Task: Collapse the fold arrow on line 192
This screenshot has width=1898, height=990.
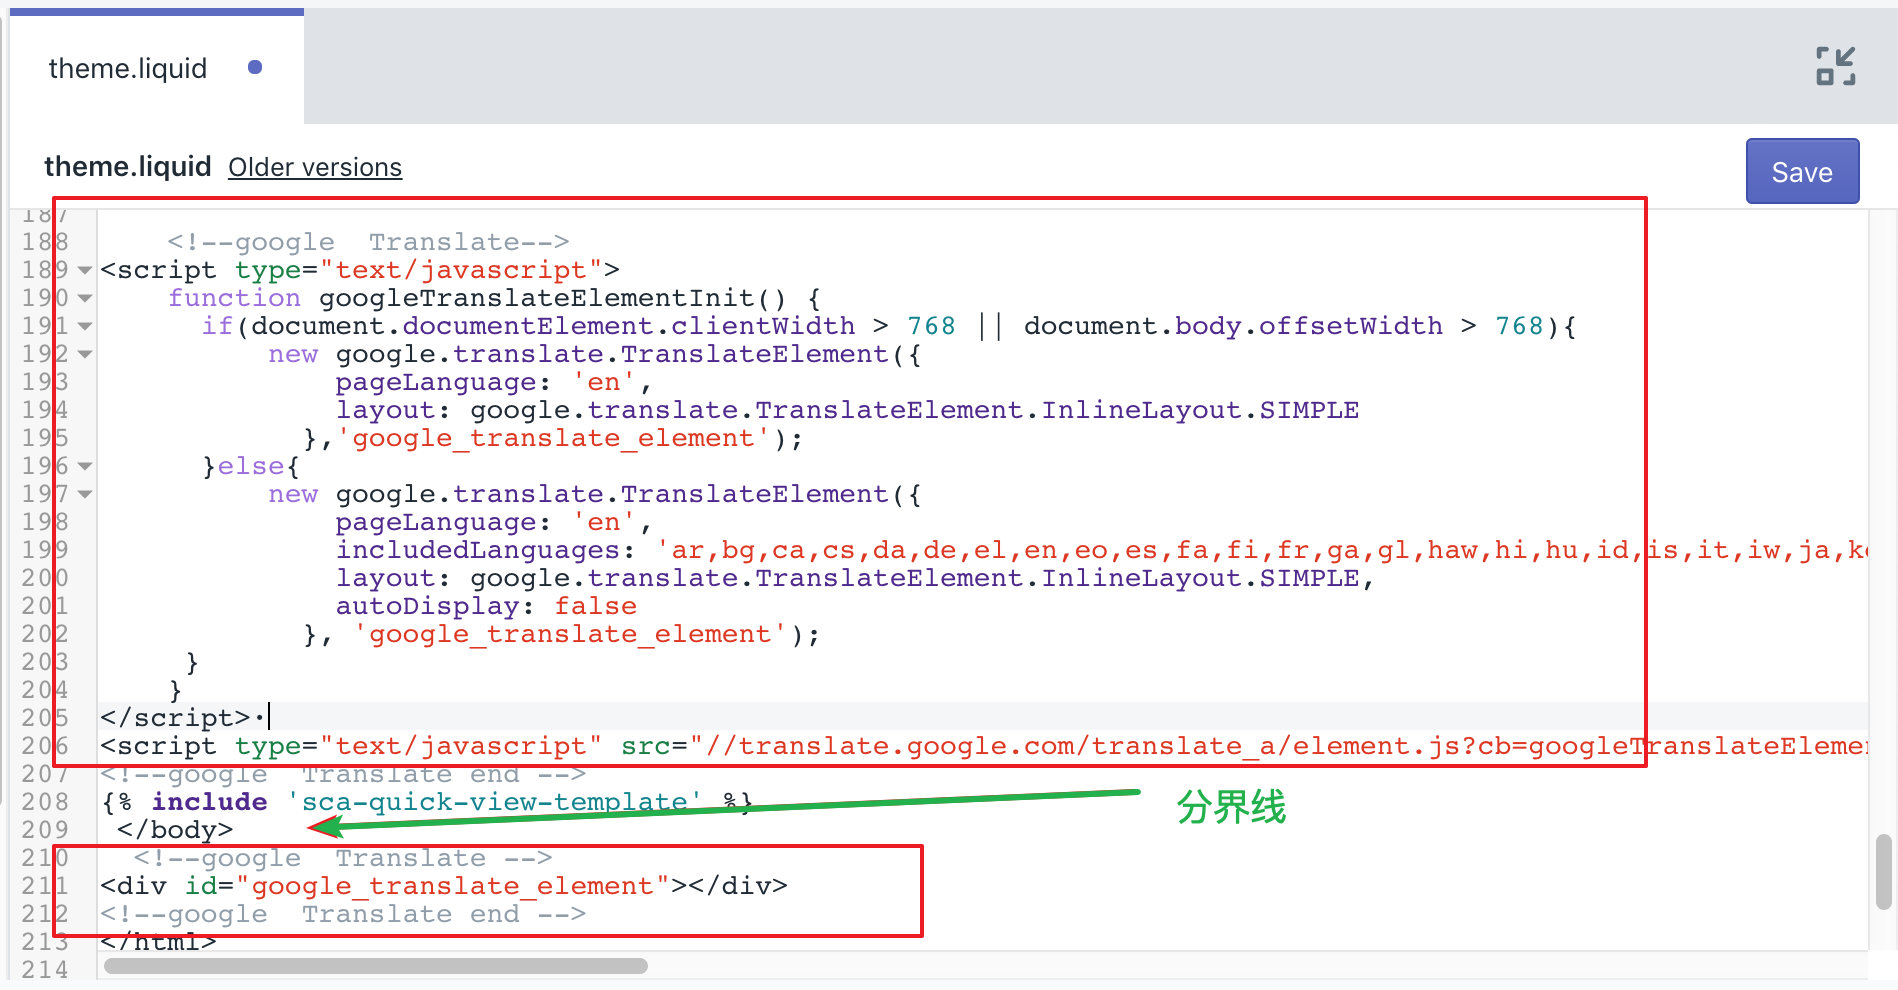Action: click(85, 354)
